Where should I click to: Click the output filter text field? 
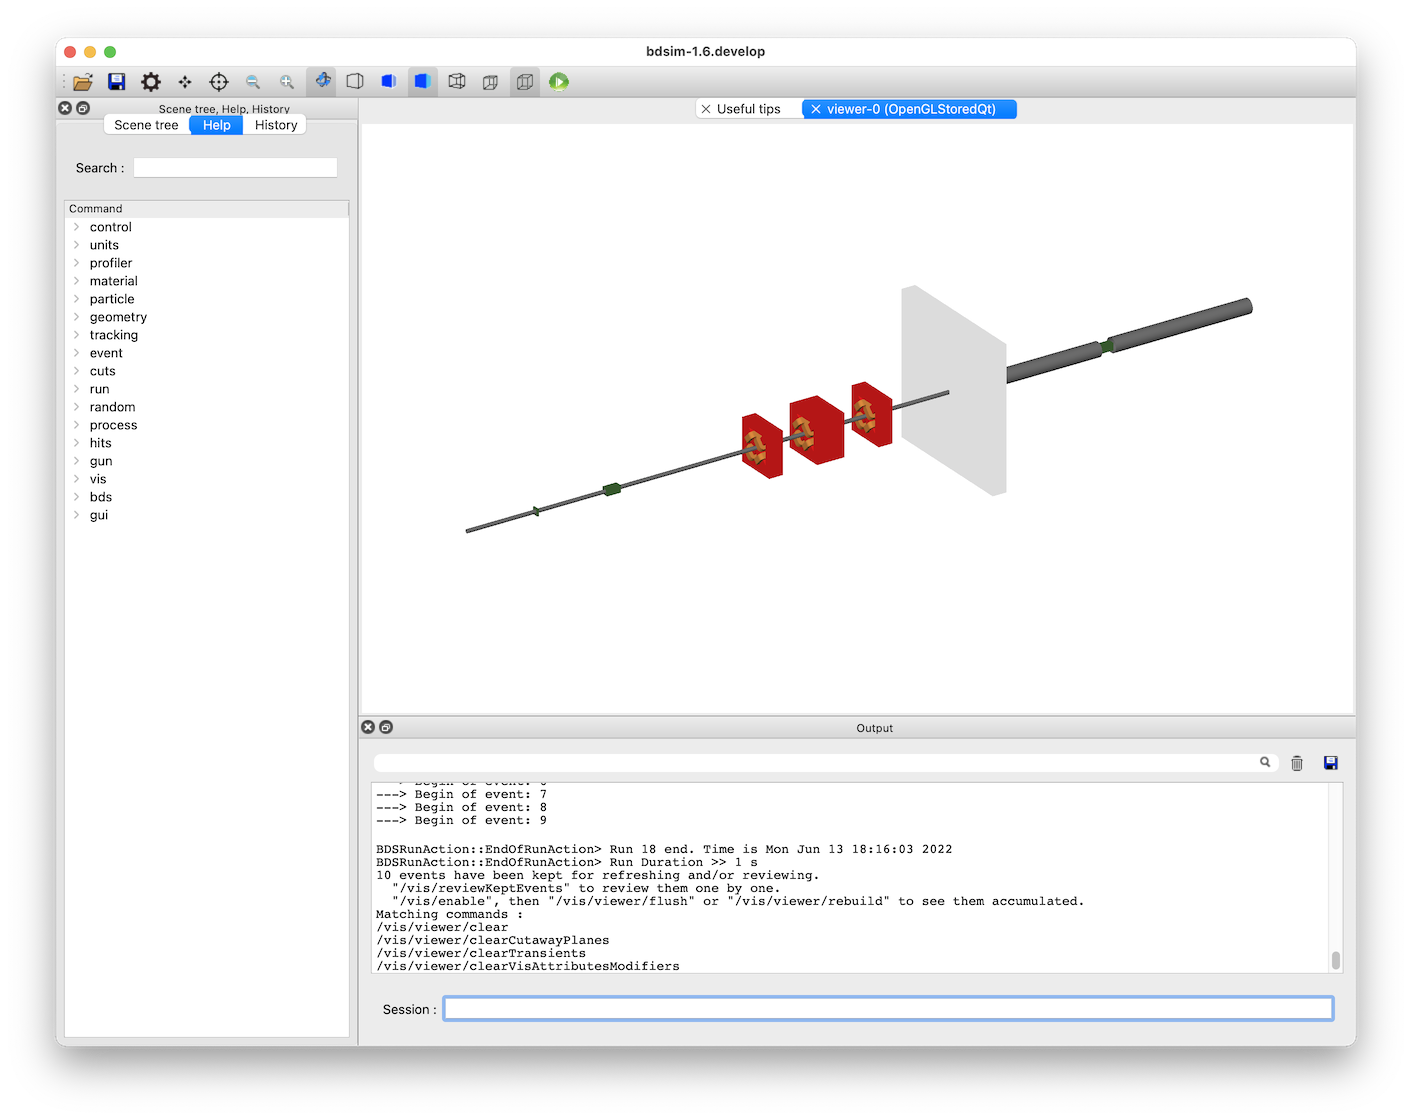[x=815, y=763]
